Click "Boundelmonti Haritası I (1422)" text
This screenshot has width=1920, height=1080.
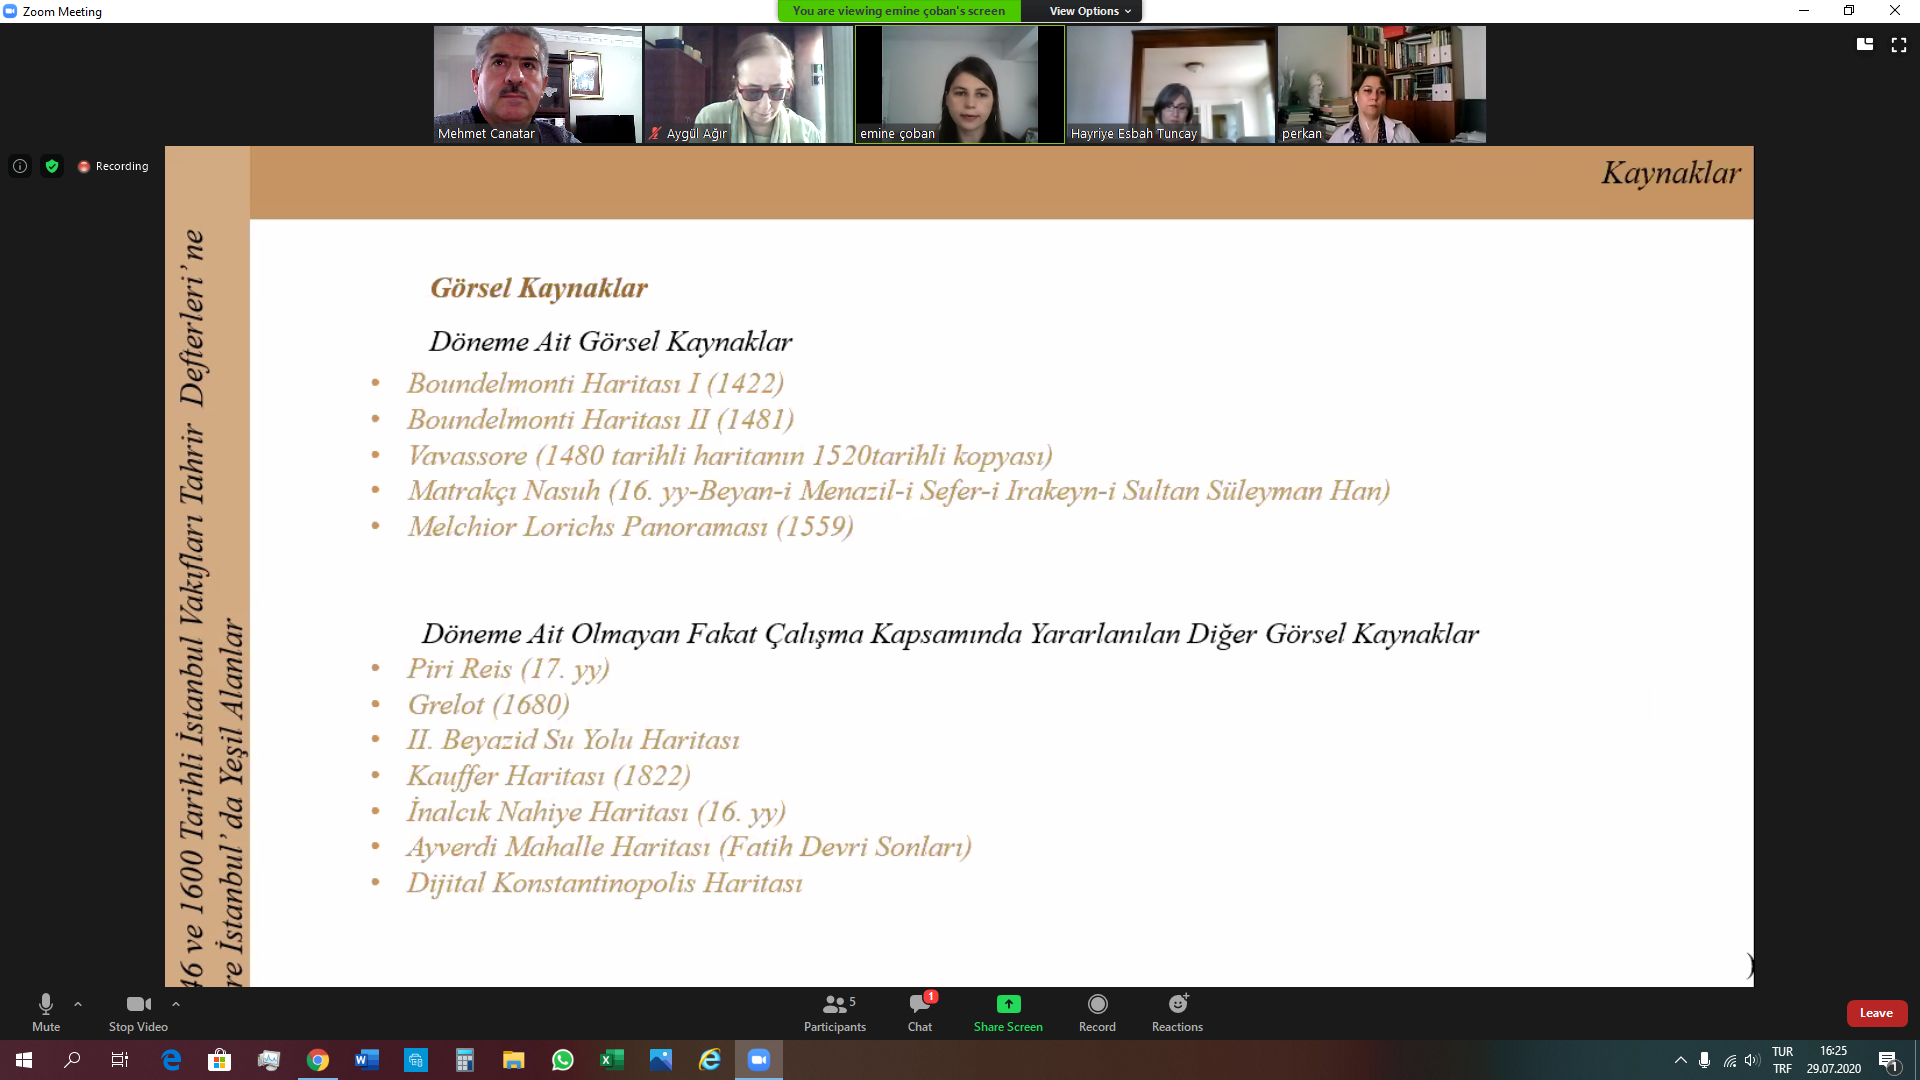(595, 384)
